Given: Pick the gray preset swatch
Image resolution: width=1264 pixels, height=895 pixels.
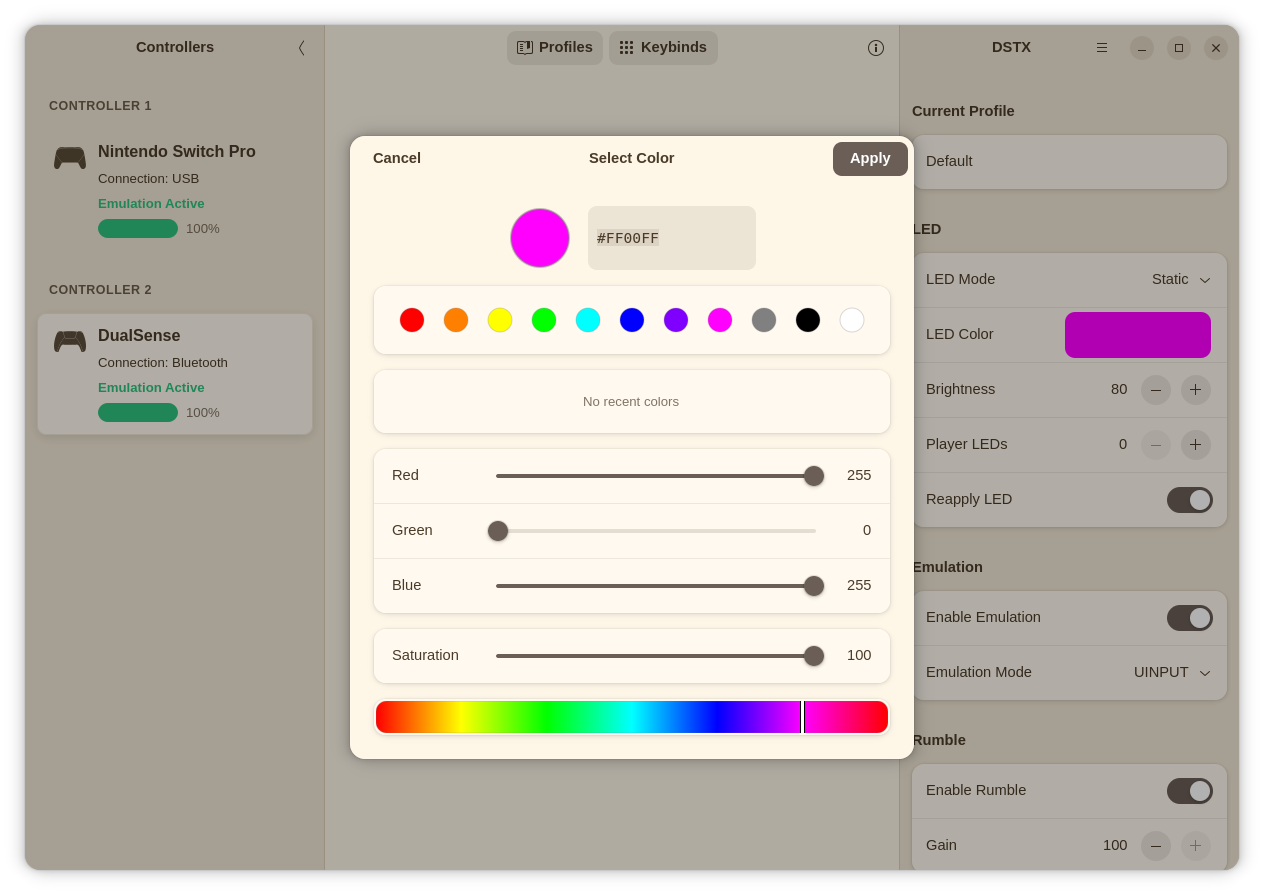Looking at the screenshot, I should pos(764,320).
